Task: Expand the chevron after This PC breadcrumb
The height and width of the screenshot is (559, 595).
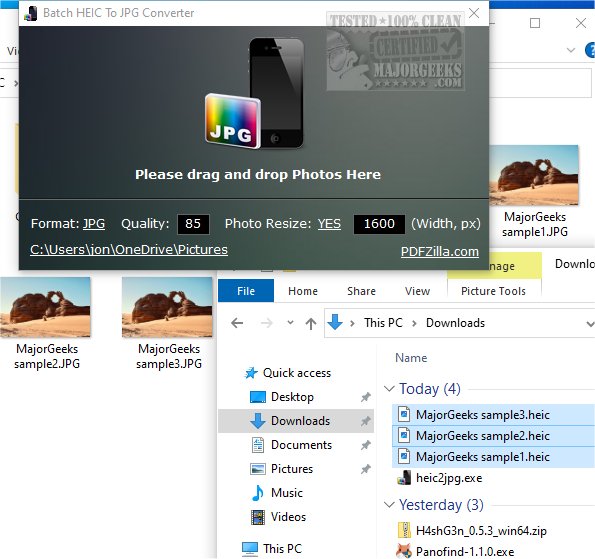Action: [x=414, y=323]
